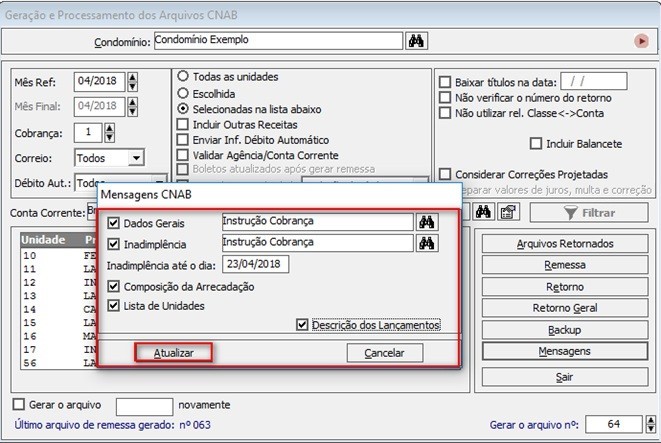This screenshot has width=661, height=443.
Task: Increase Gerar o arquivo nº value
Action: point(650,420)
